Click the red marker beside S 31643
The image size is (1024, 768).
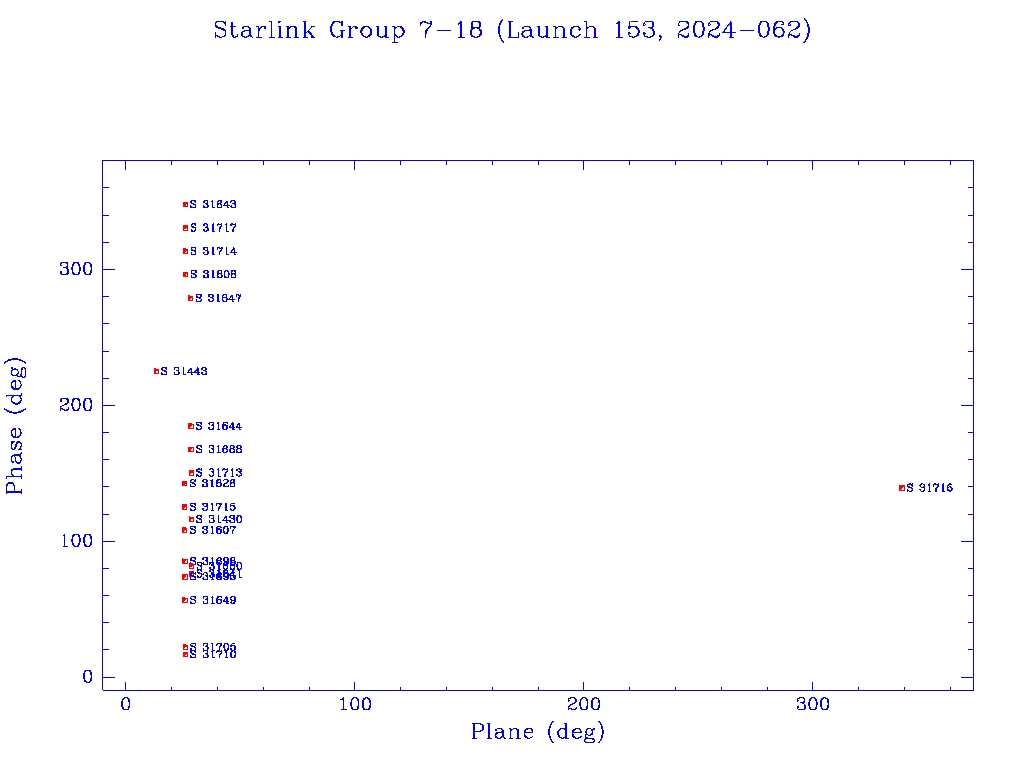click(185, 204)
